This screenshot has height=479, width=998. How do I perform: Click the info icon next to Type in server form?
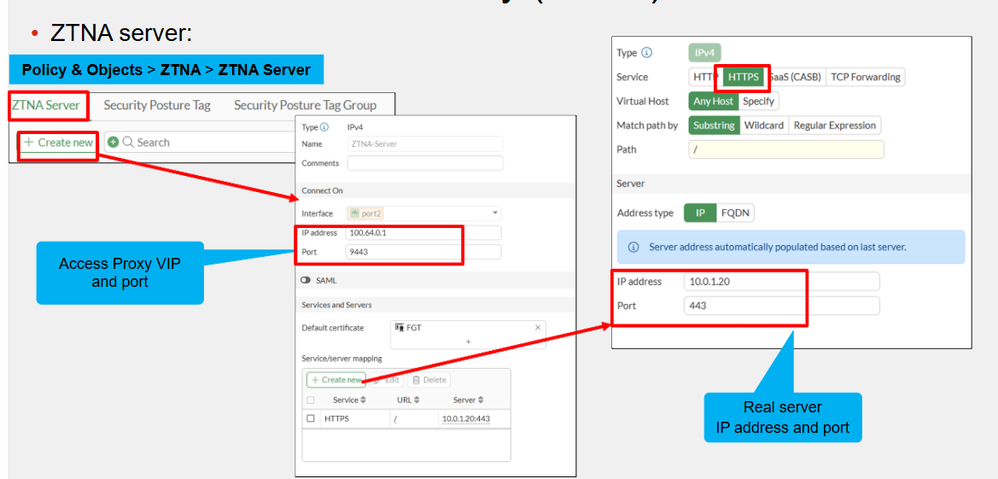(x=325, y=127)
